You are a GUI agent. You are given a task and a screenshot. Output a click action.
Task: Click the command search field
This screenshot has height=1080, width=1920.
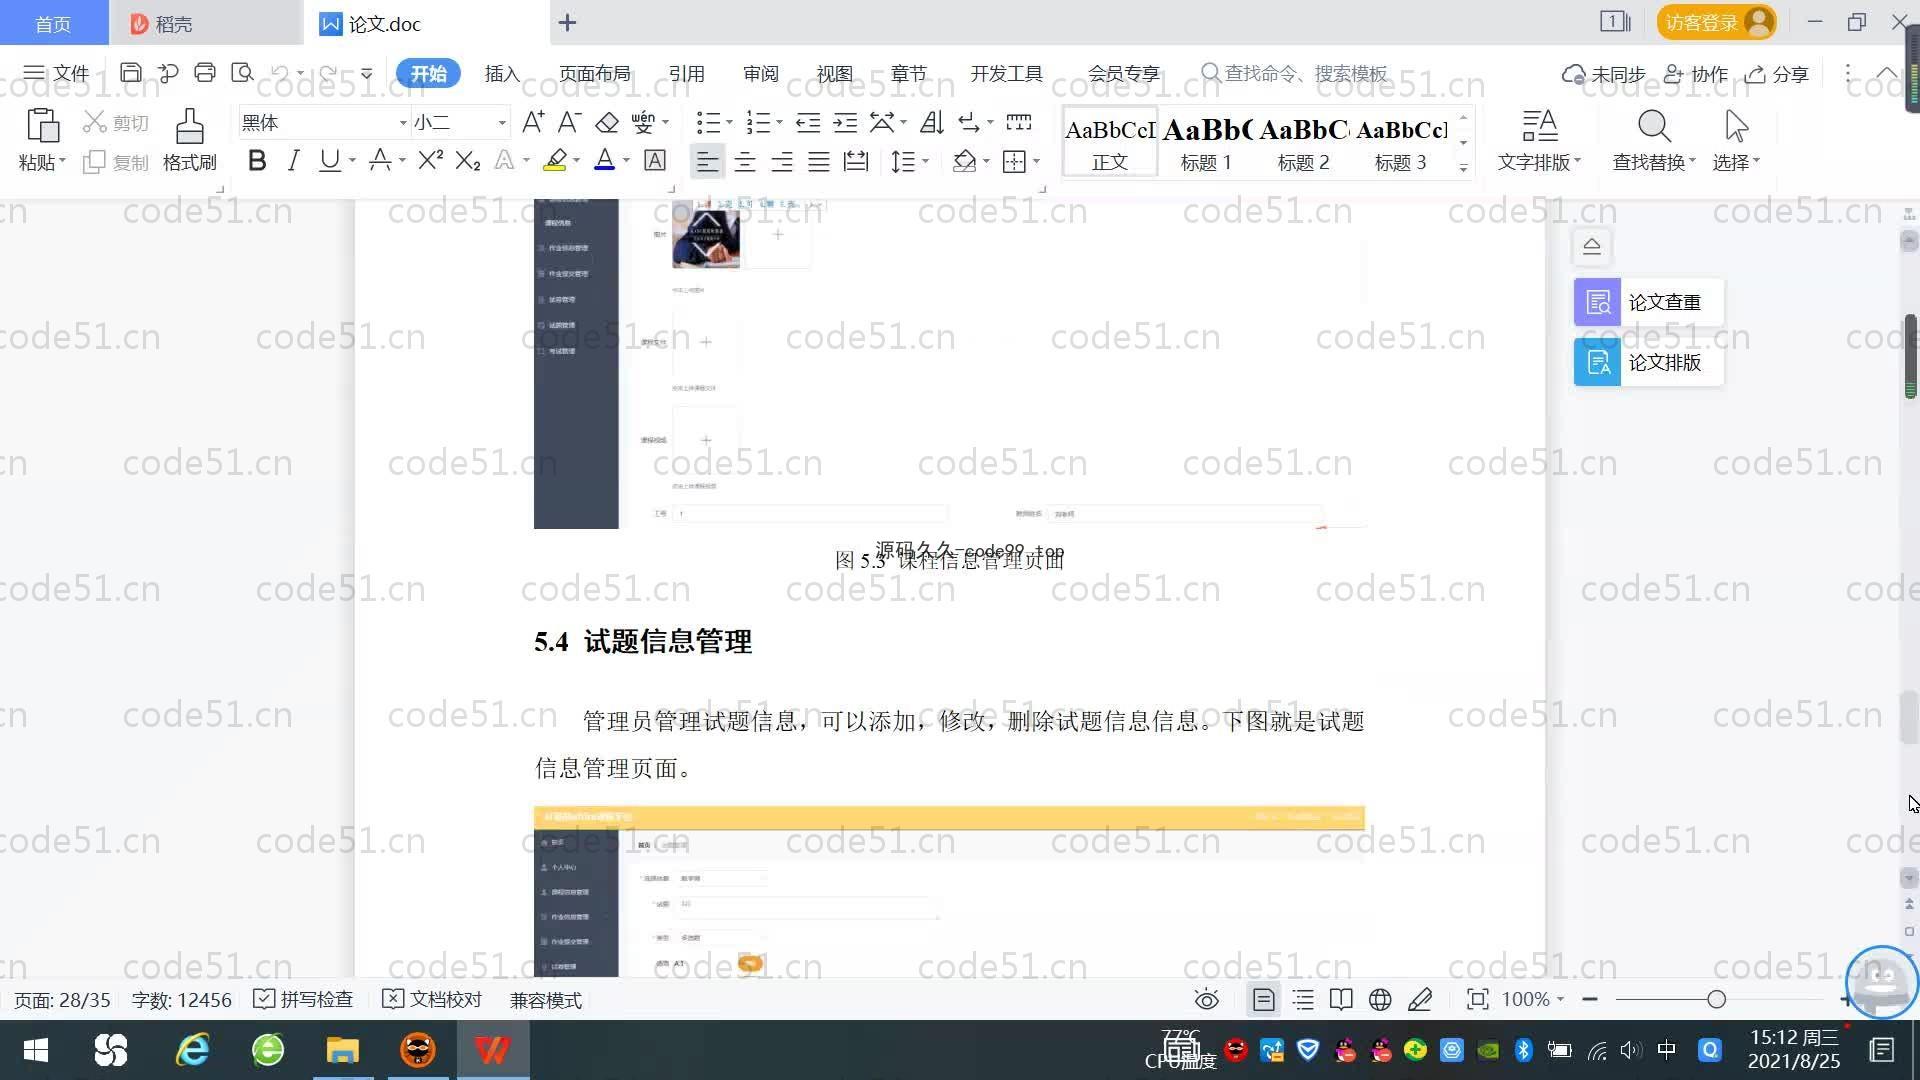pos(1295,73)
